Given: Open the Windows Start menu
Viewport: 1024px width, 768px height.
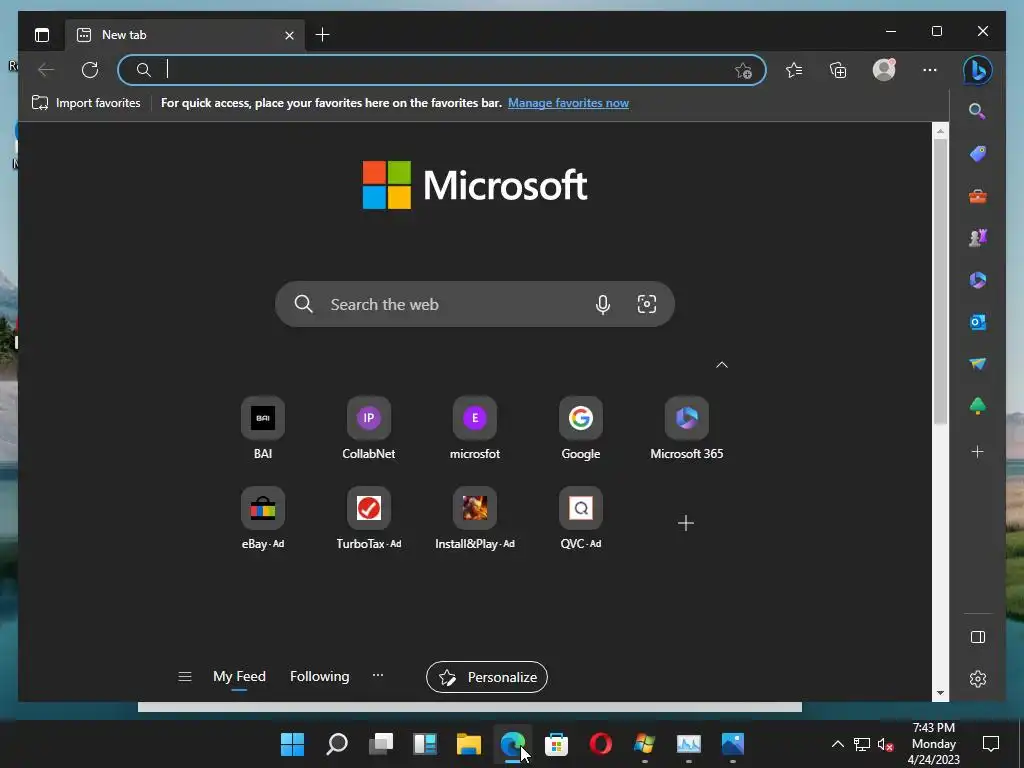Looking at the screenshot, I should point(292,744).
